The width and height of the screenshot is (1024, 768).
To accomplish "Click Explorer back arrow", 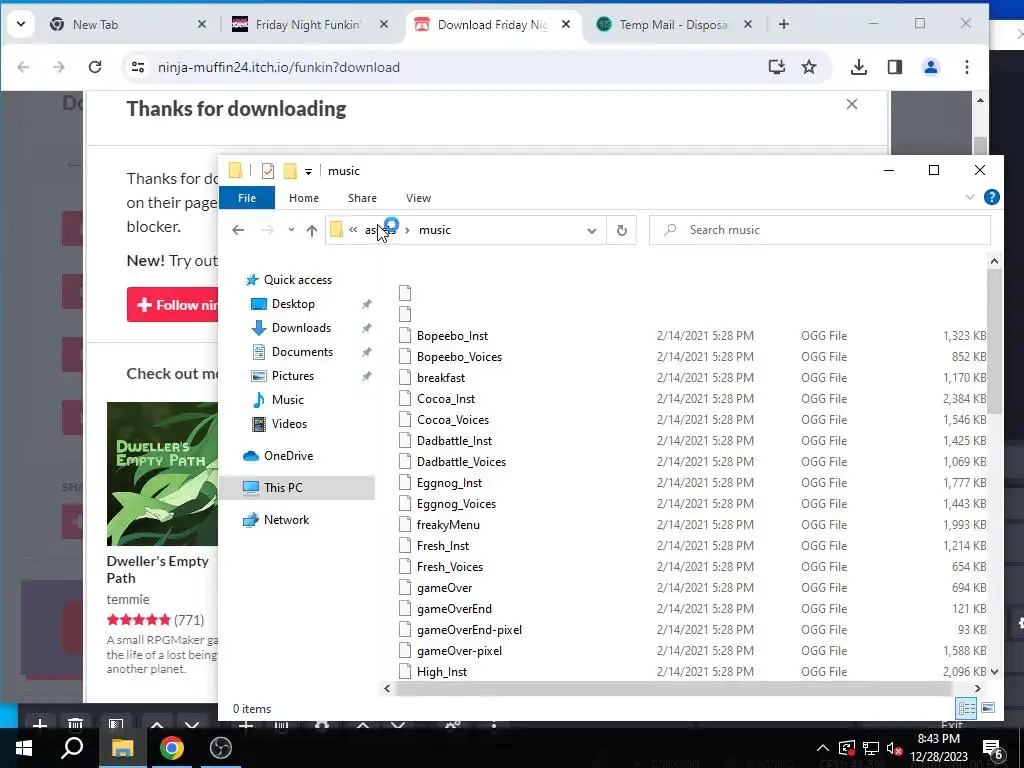I will point(238,230).
